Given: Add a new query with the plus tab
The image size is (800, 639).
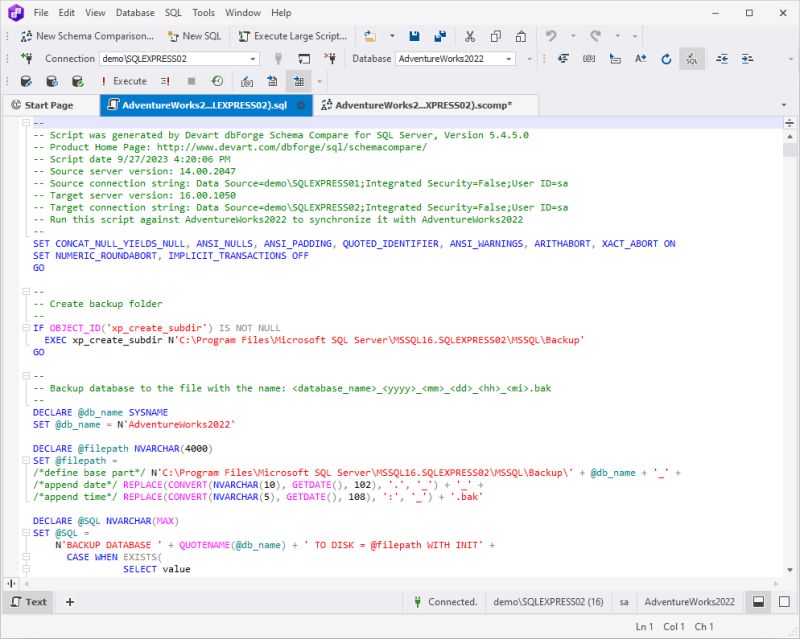Looking at the screenshot, I should 69,602.
